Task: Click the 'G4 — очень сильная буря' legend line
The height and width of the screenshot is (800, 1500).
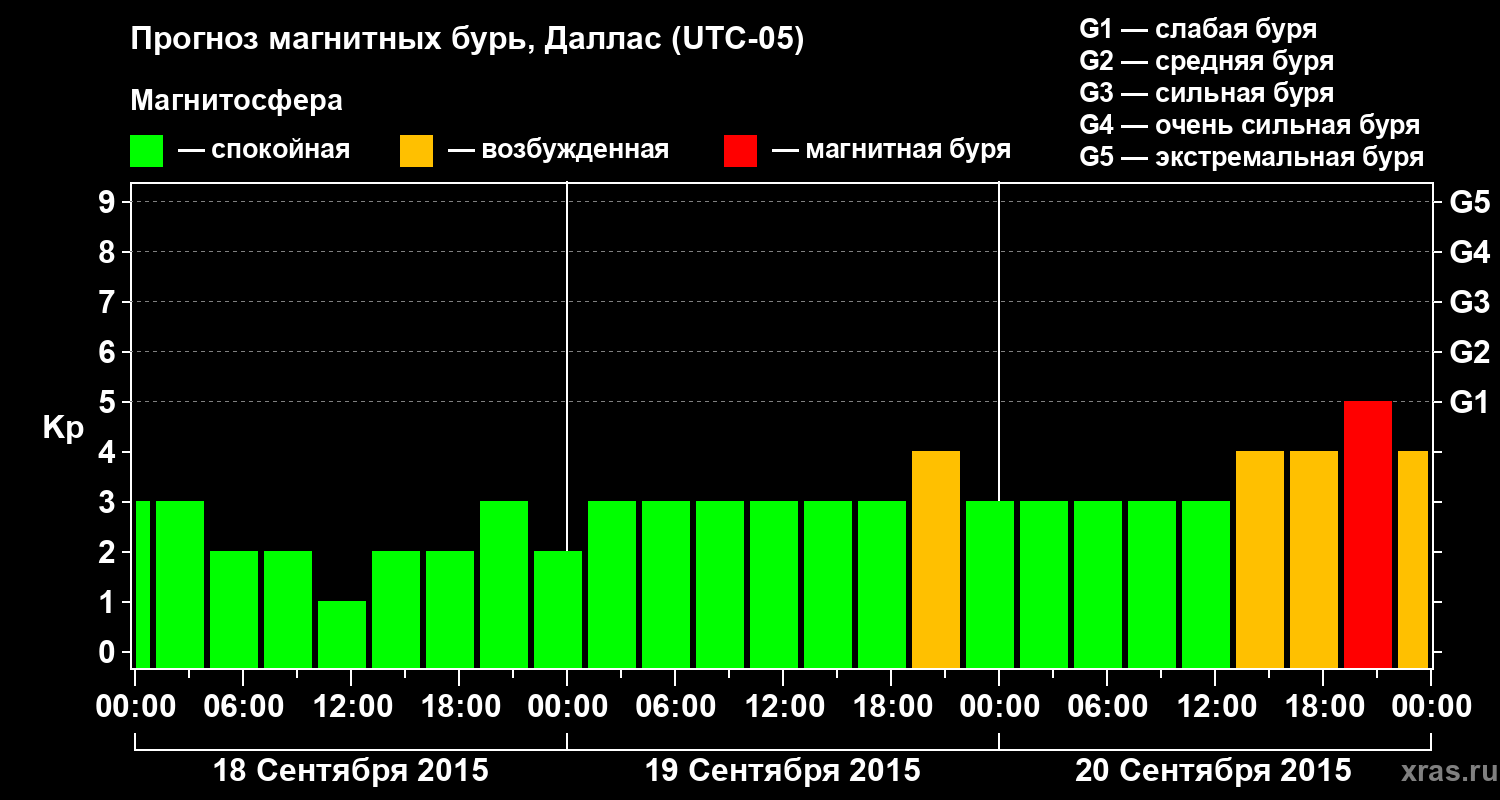Action: (x=1250, y=125)
